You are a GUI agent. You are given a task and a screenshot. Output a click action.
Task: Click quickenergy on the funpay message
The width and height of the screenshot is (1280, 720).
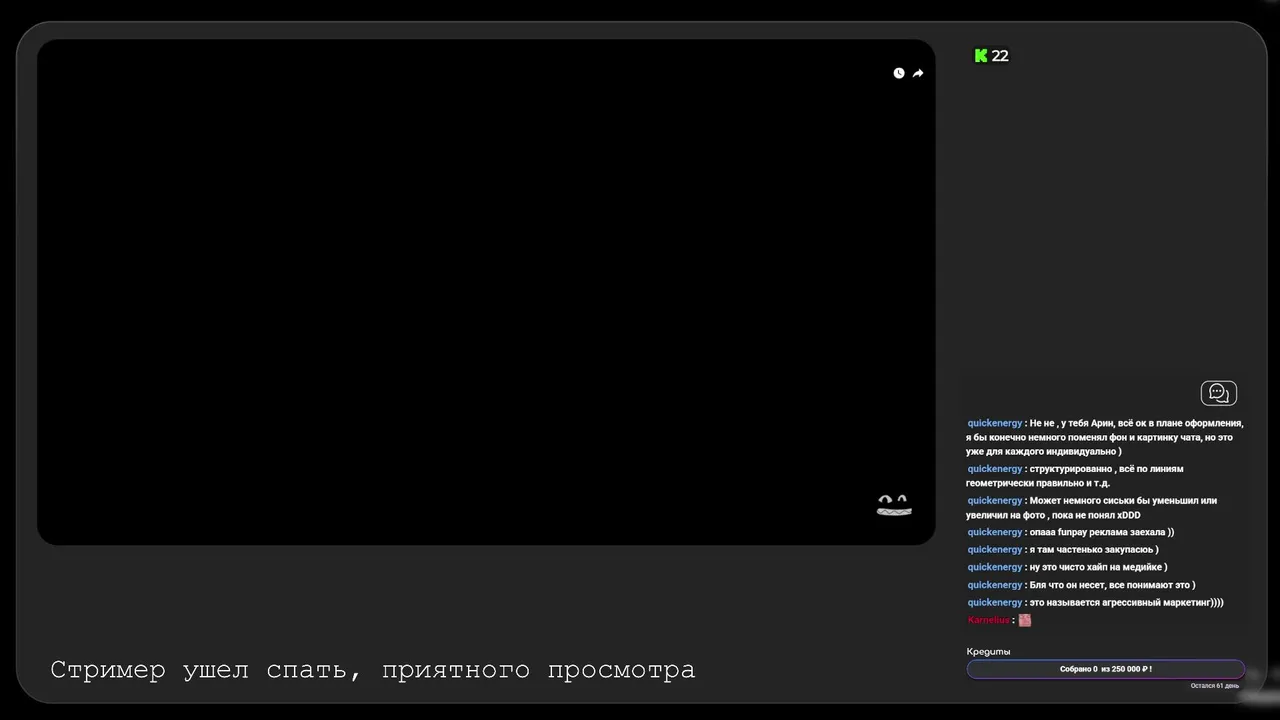point(994,532)
